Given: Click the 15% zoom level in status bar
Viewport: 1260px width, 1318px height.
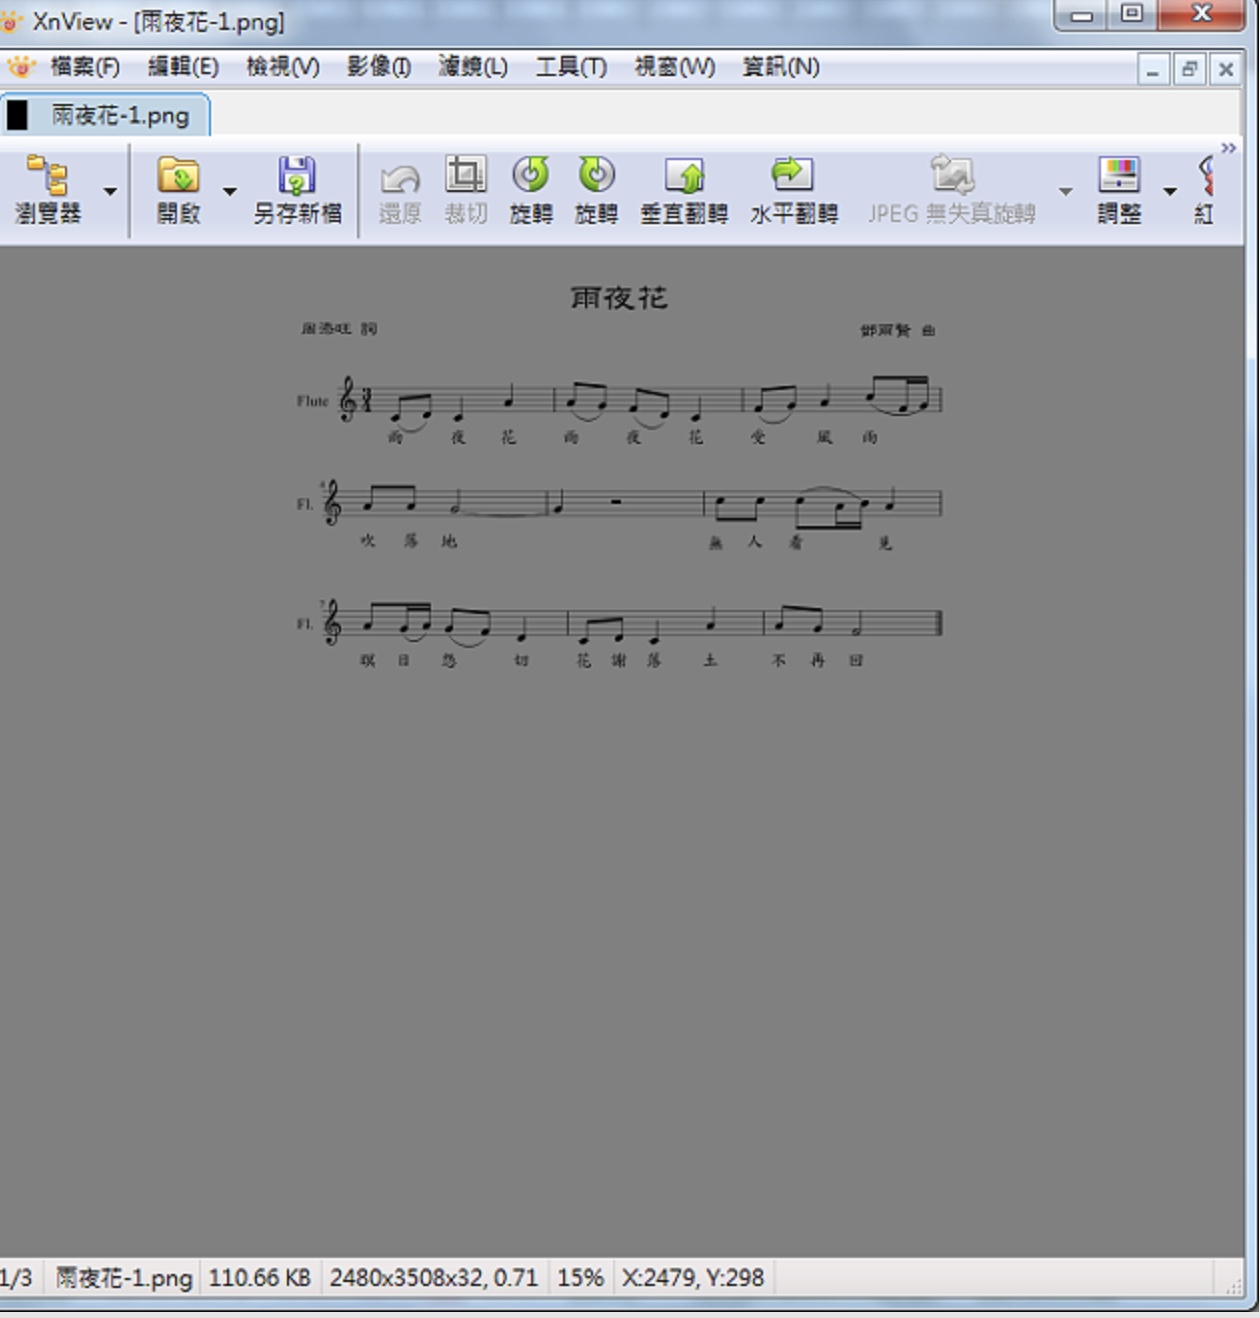Looking at the screenshot, I should pyautogui.click(x=580, y=1277).
